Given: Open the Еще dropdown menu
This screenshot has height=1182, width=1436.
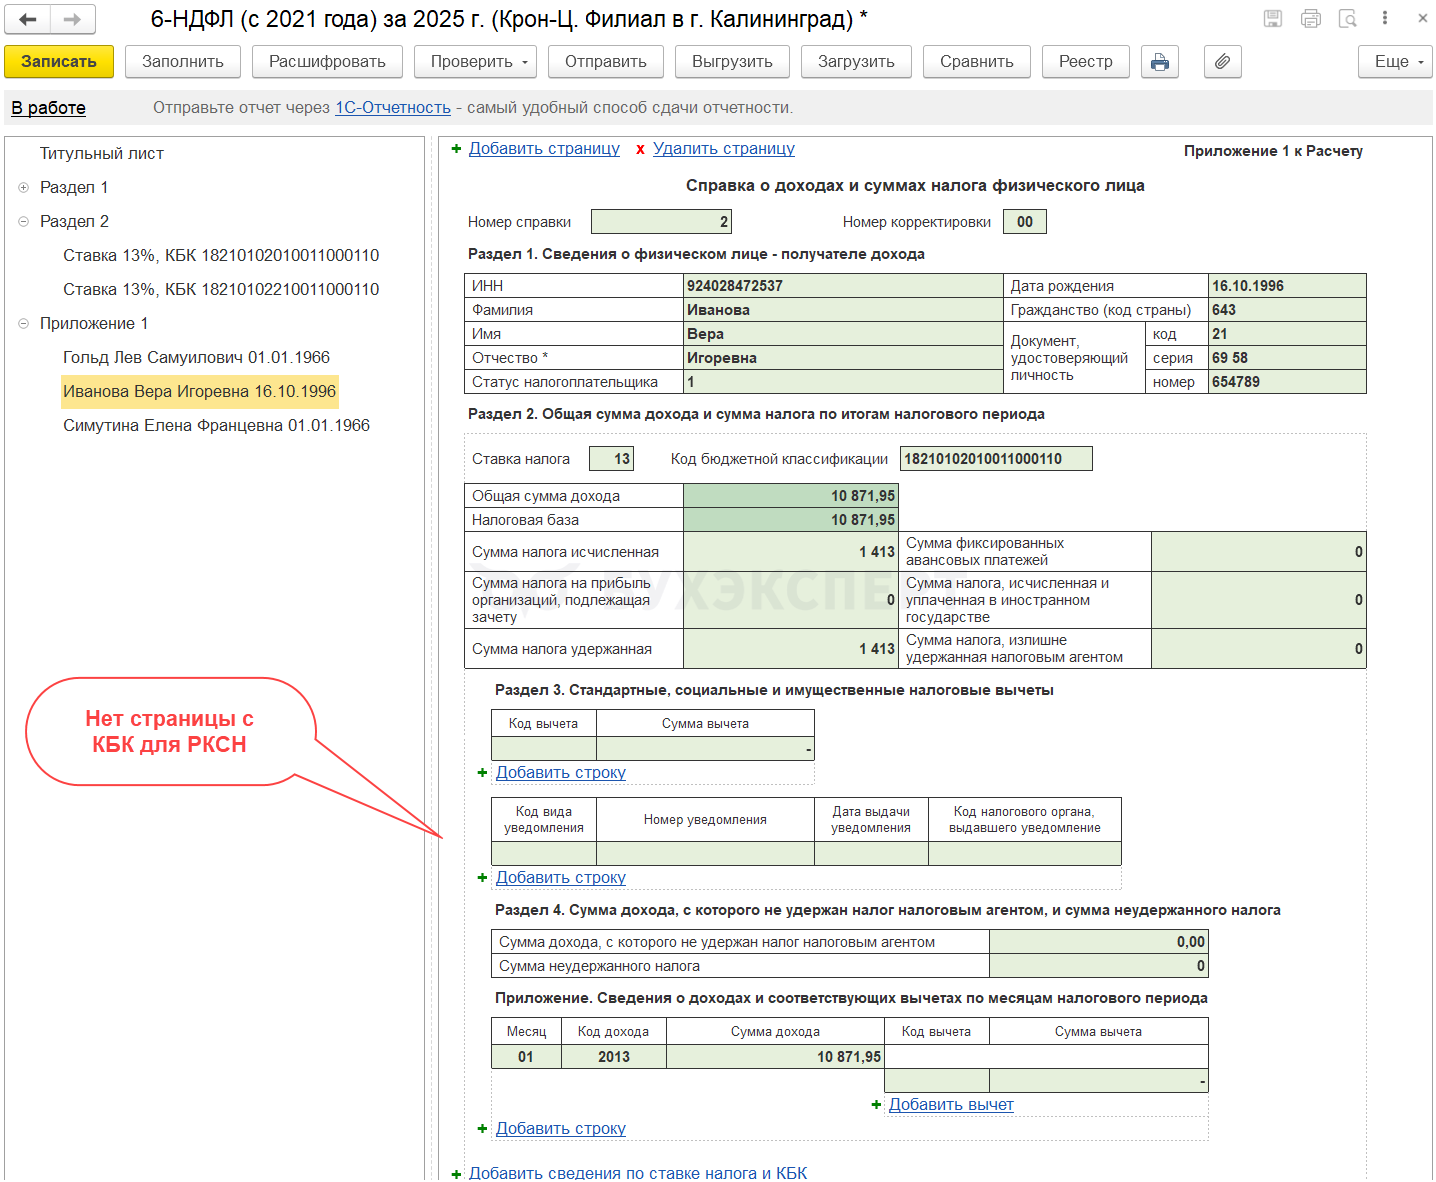Looking at the screenshot, I should pyautogui.click(x=1395, y=62).
